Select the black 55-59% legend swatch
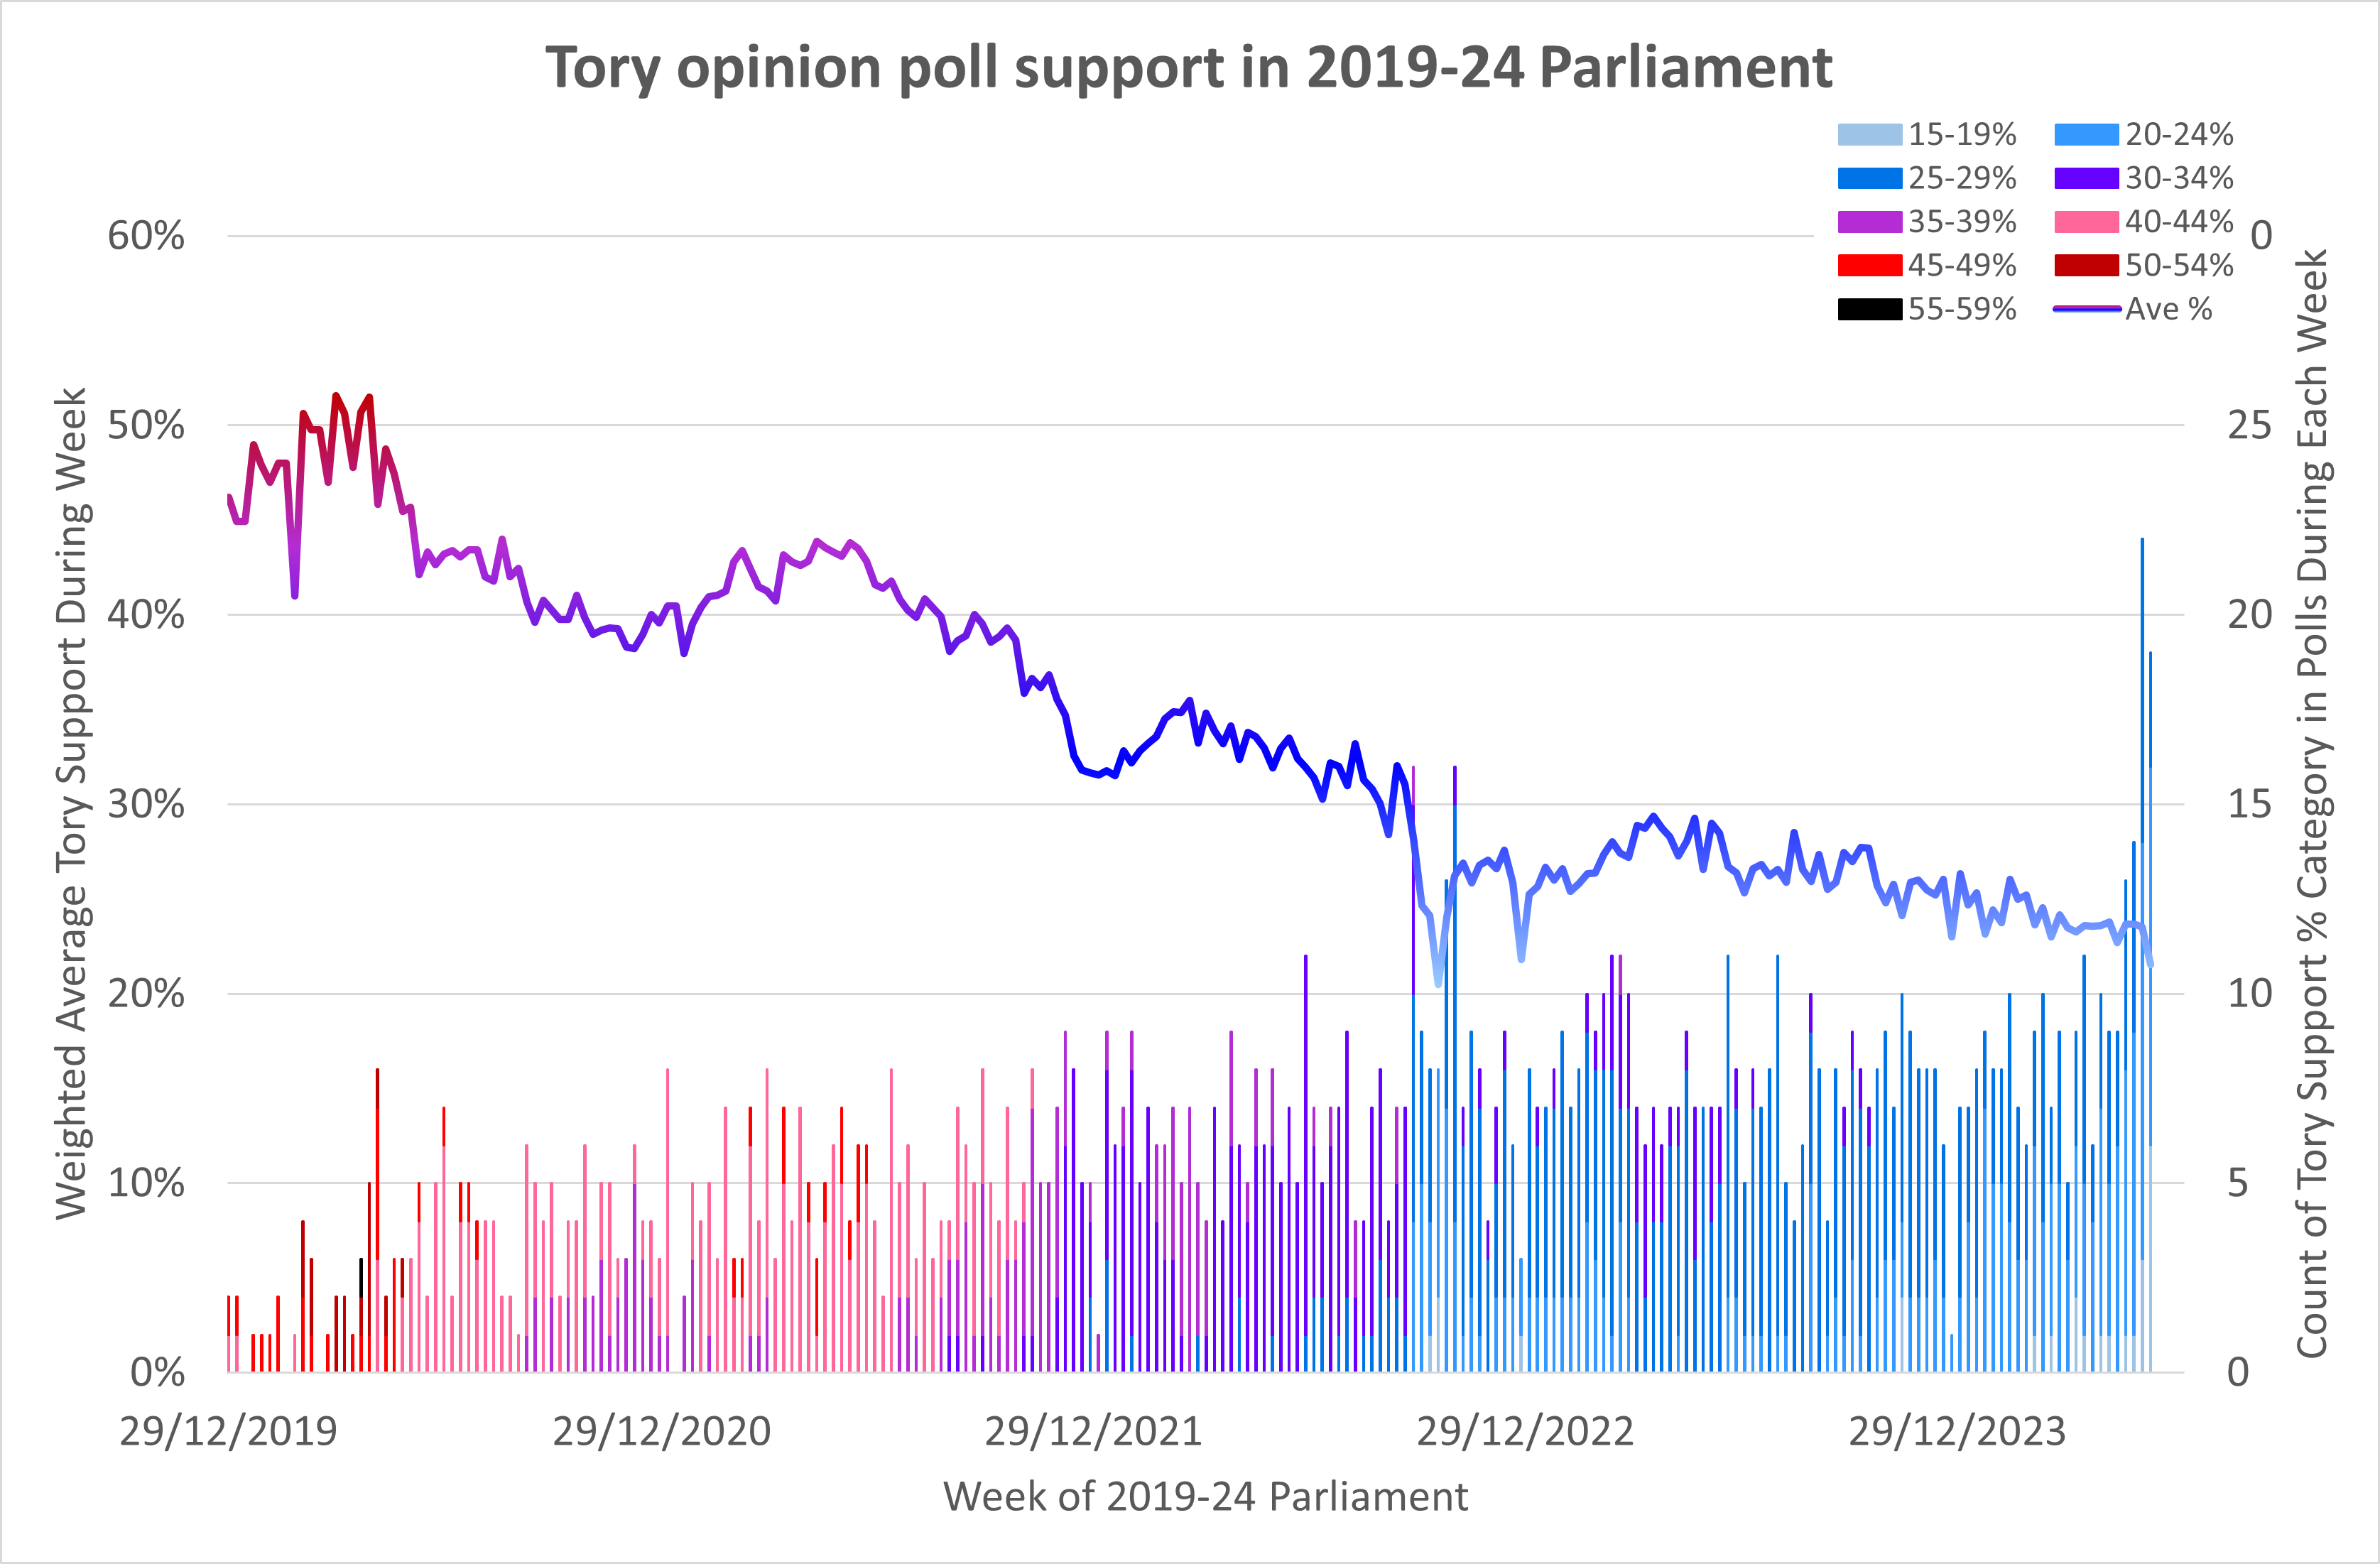The height and width of the screenshot is (1564, 2380). tap(1869, 310)
